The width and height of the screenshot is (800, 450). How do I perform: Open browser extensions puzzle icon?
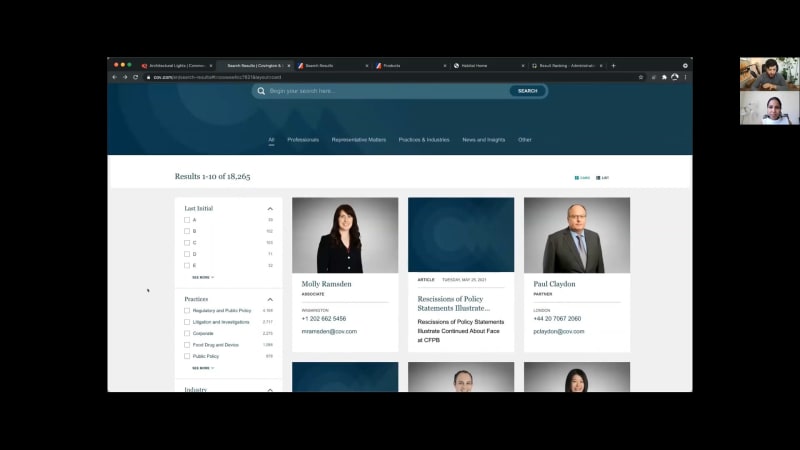click(x=664, y=77)
